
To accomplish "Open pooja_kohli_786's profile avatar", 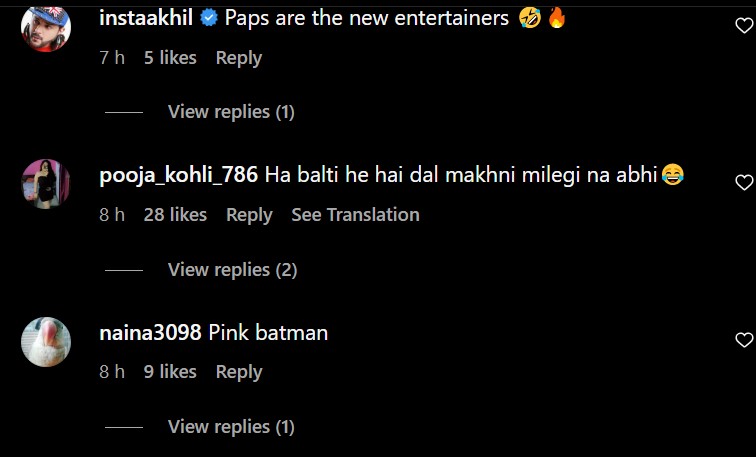I will (46, 184).
